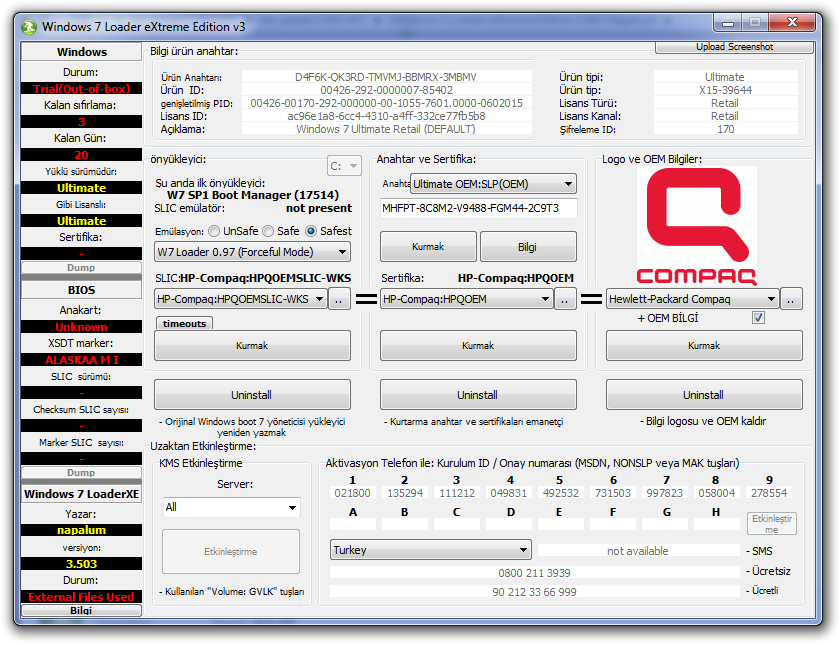Click the 'not available' SMS field
The width and height of the screenshot is (840, 645).
pyautogui.click(x=638, y=551)
